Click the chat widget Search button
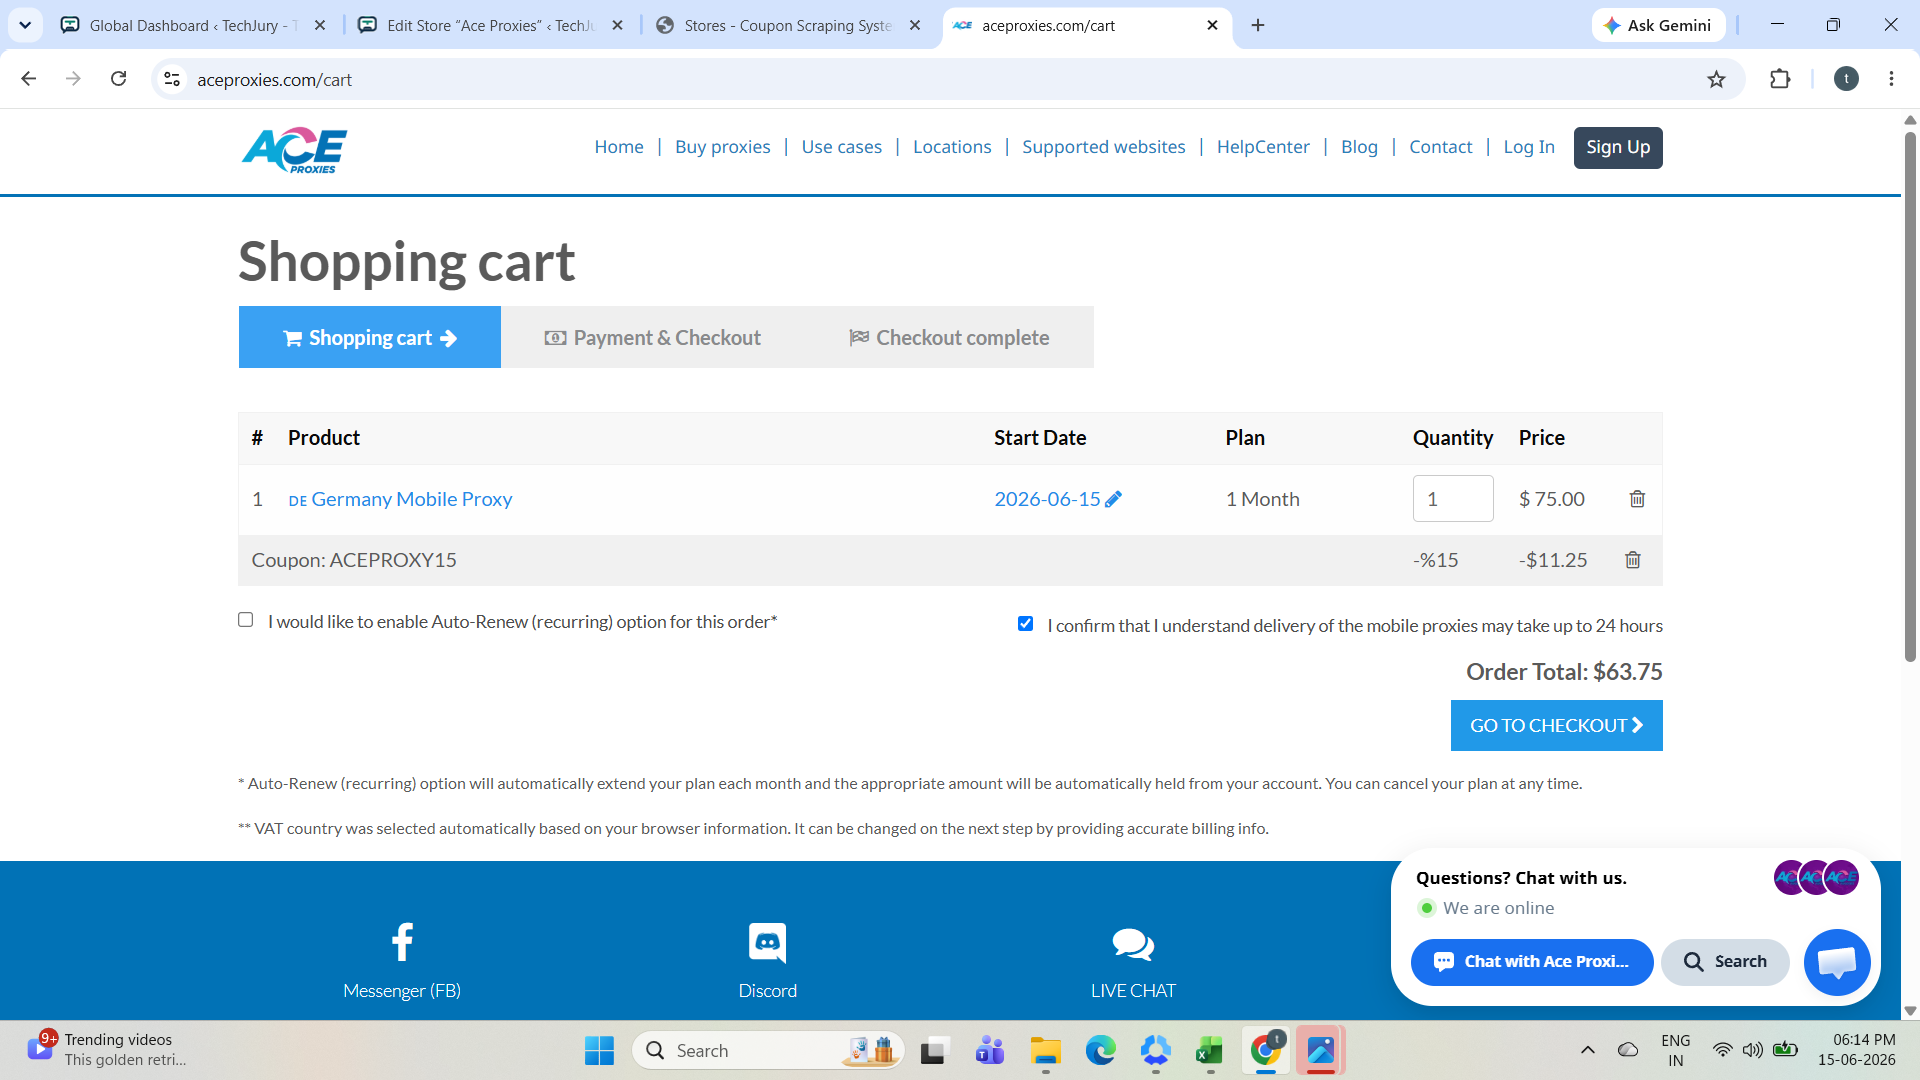 1725,962
